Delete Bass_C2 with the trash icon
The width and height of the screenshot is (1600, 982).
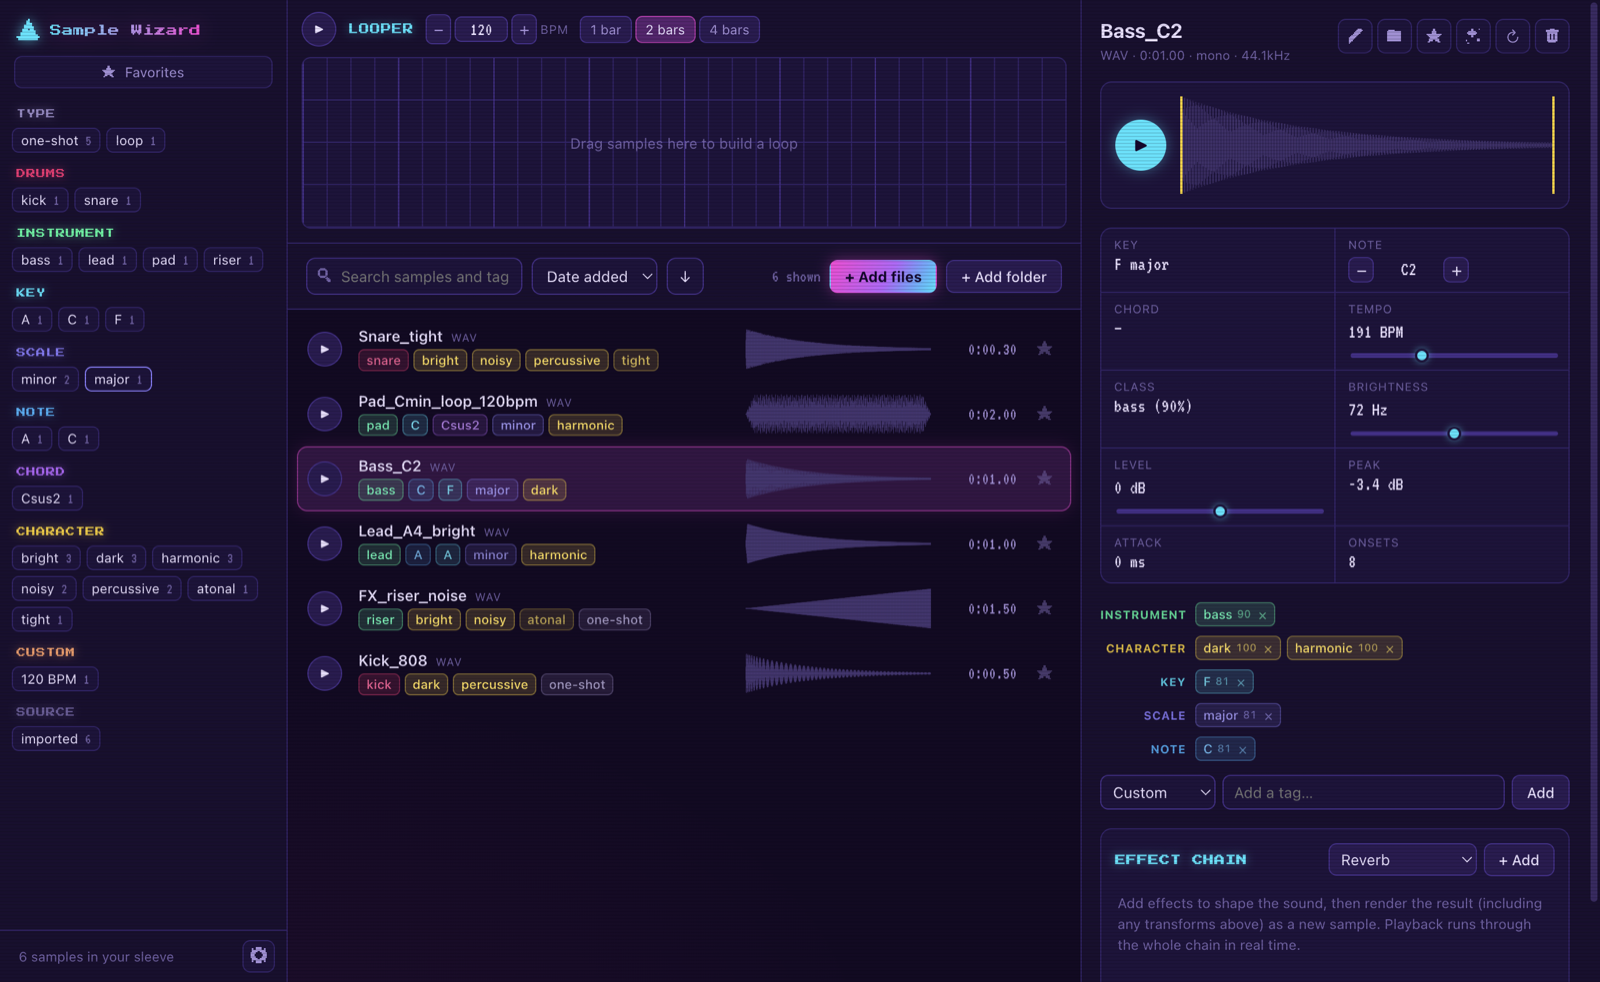(1552, 36)
